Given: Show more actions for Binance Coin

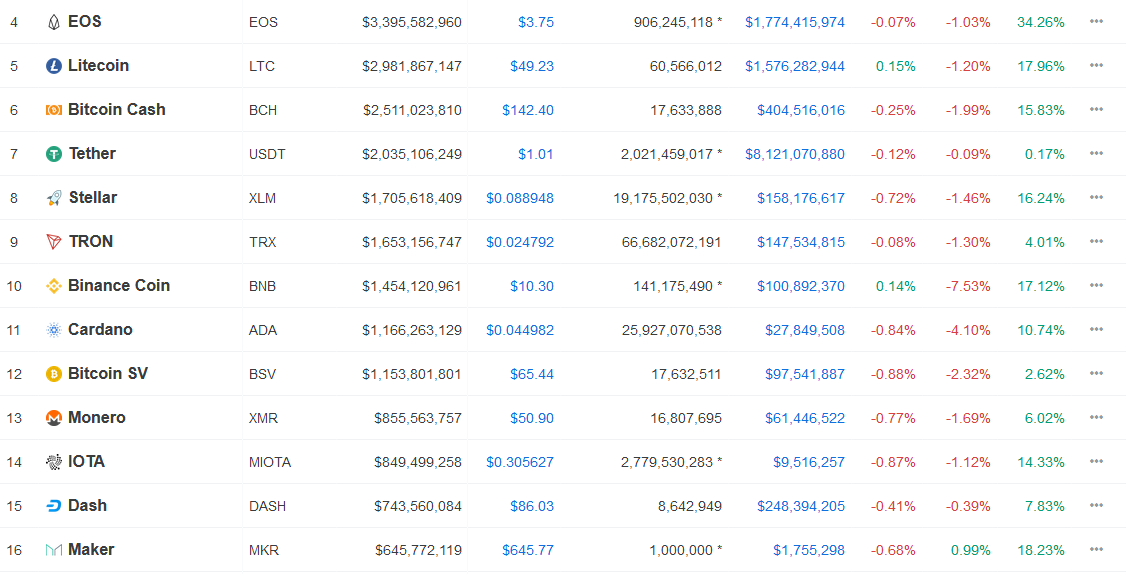Looking at the screenshot, I should coord(1096,285).
